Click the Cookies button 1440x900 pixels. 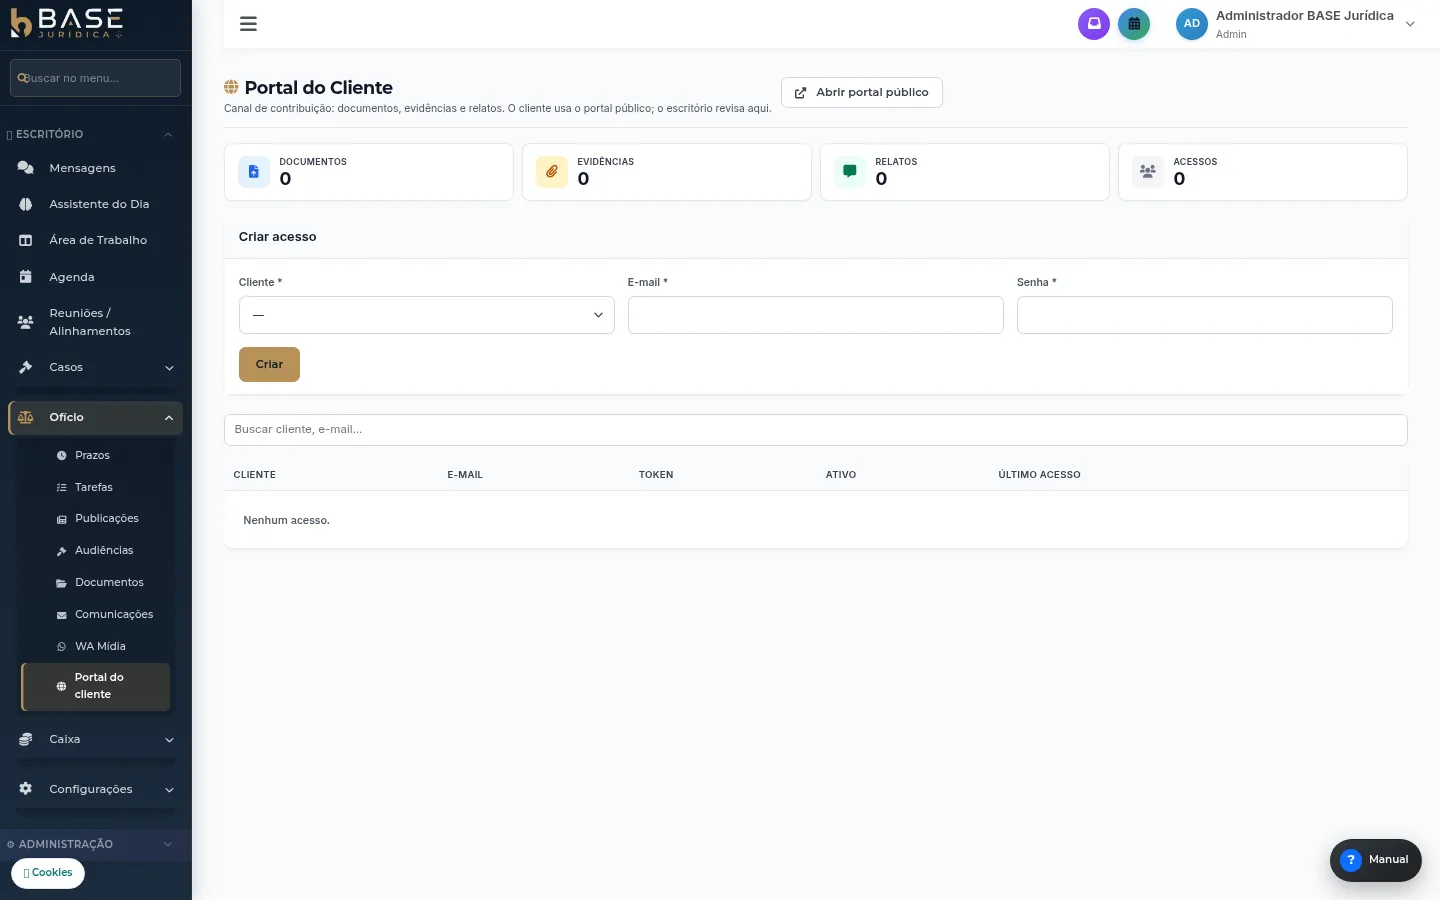(48, 873)
